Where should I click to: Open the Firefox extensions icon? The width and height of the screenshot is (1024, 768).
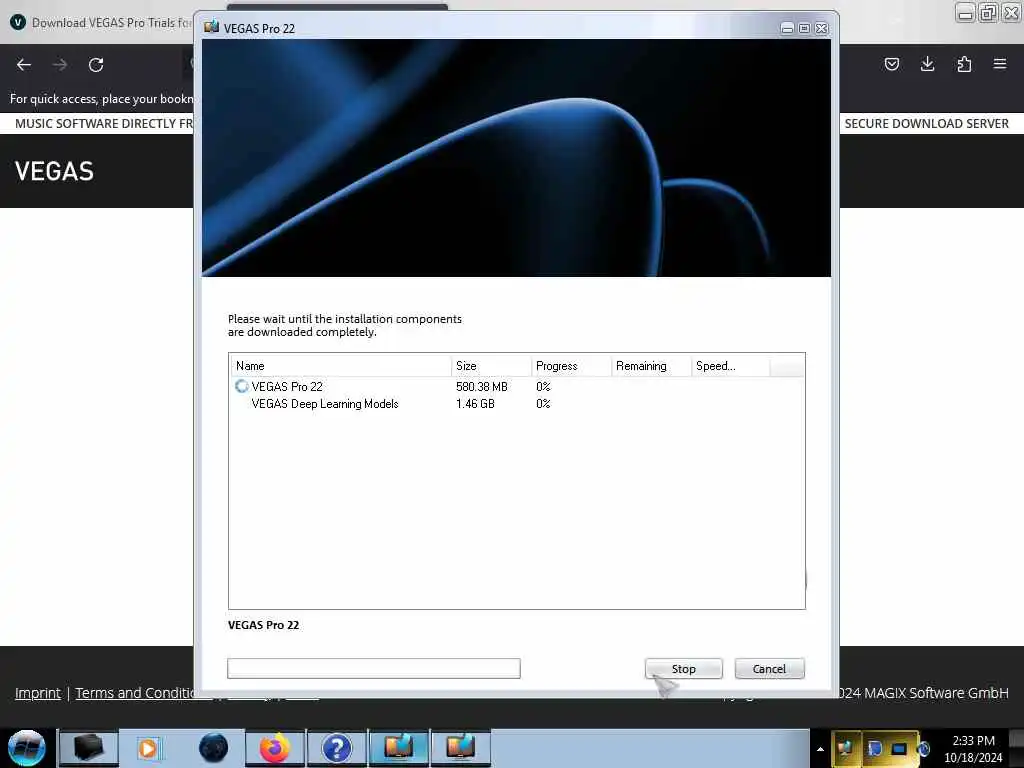(964, 64)
